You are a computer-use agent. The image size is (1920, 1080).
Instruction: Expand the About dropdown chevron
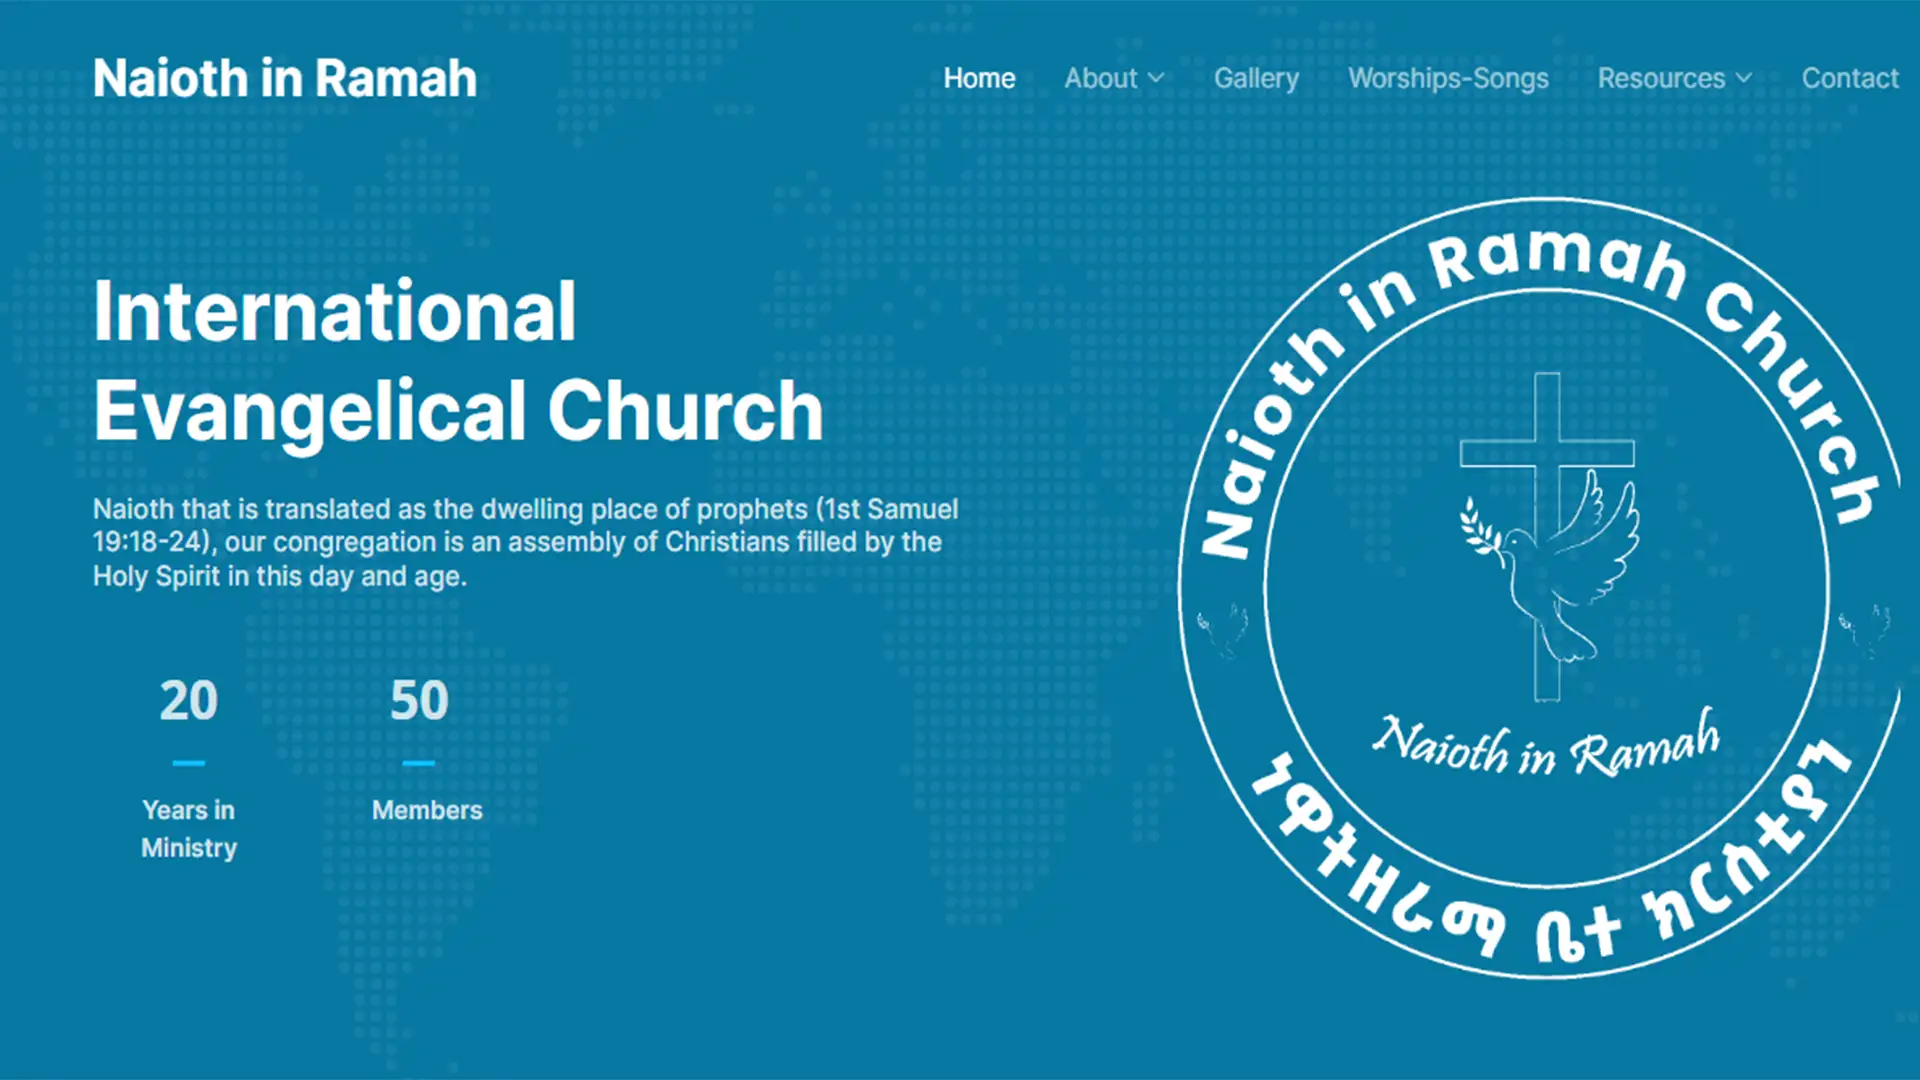pos(1159,78)
